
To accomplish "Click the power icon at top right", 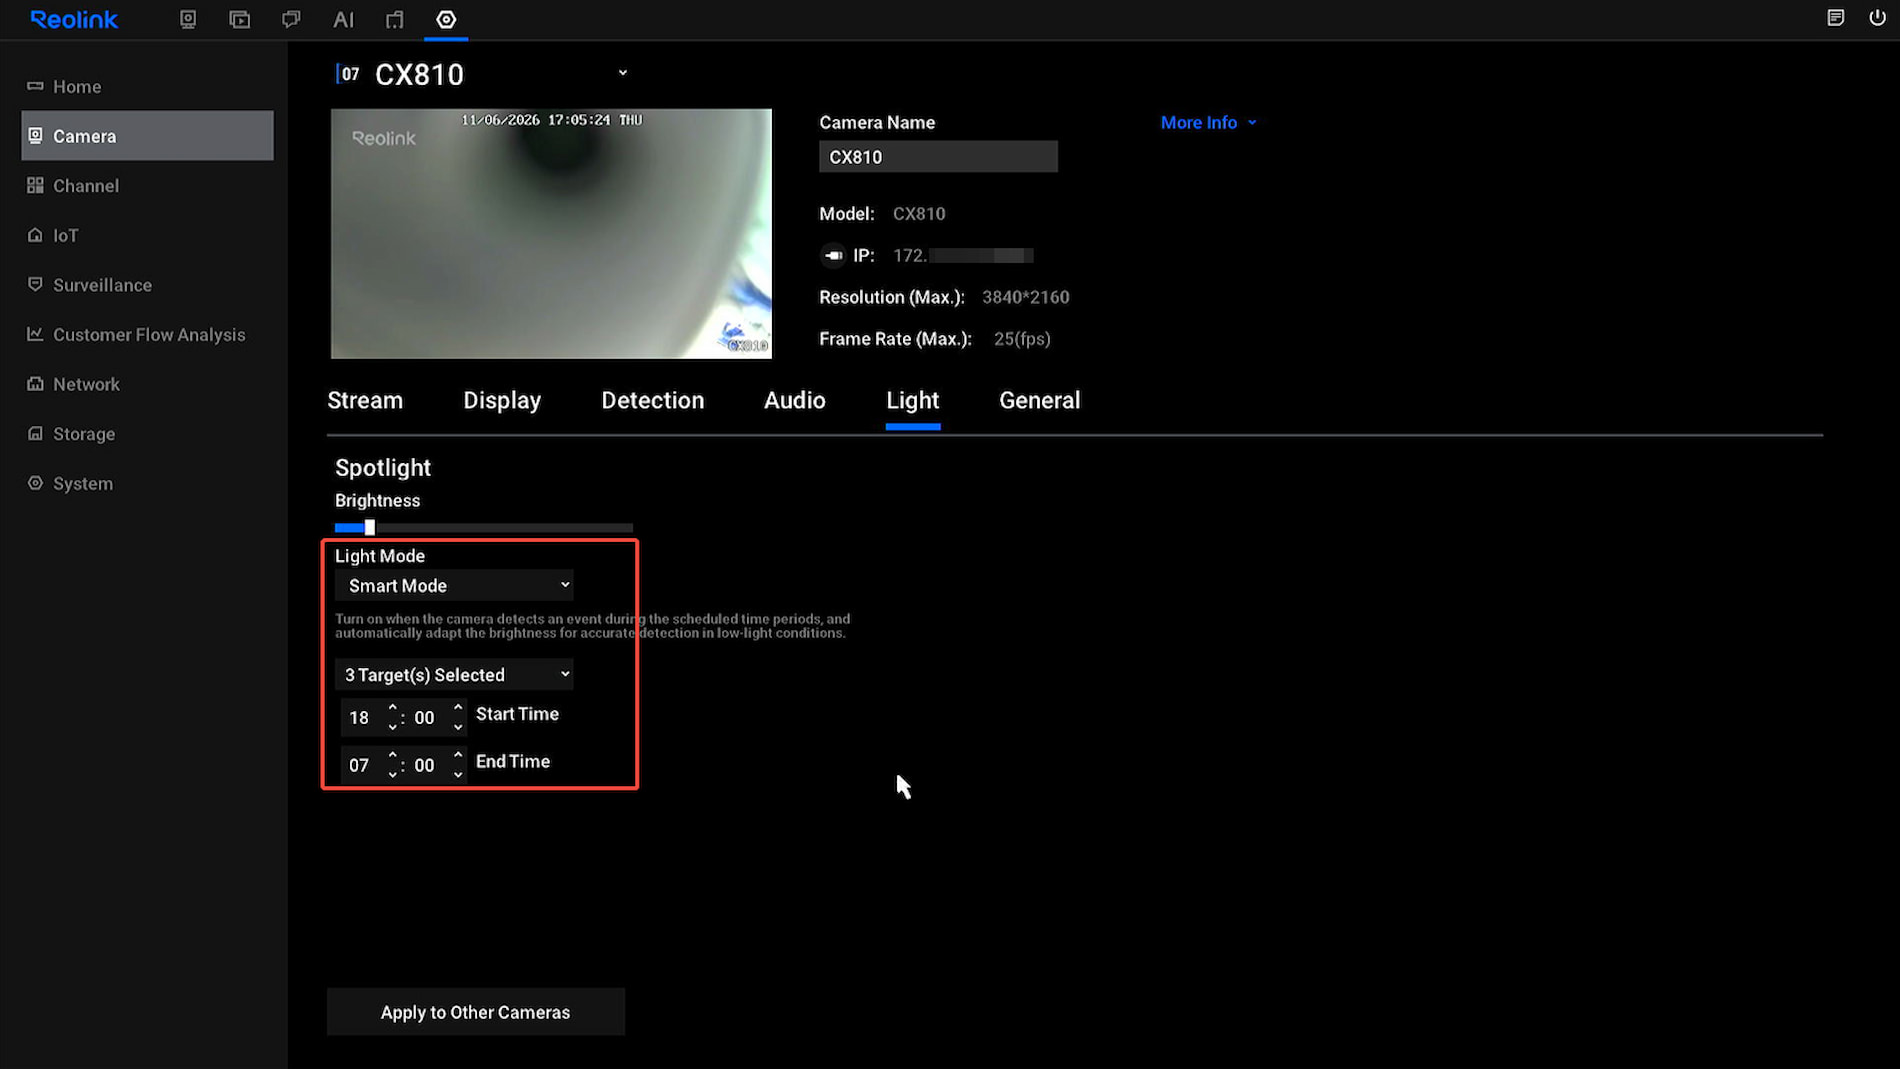I will coord(1877,18).
